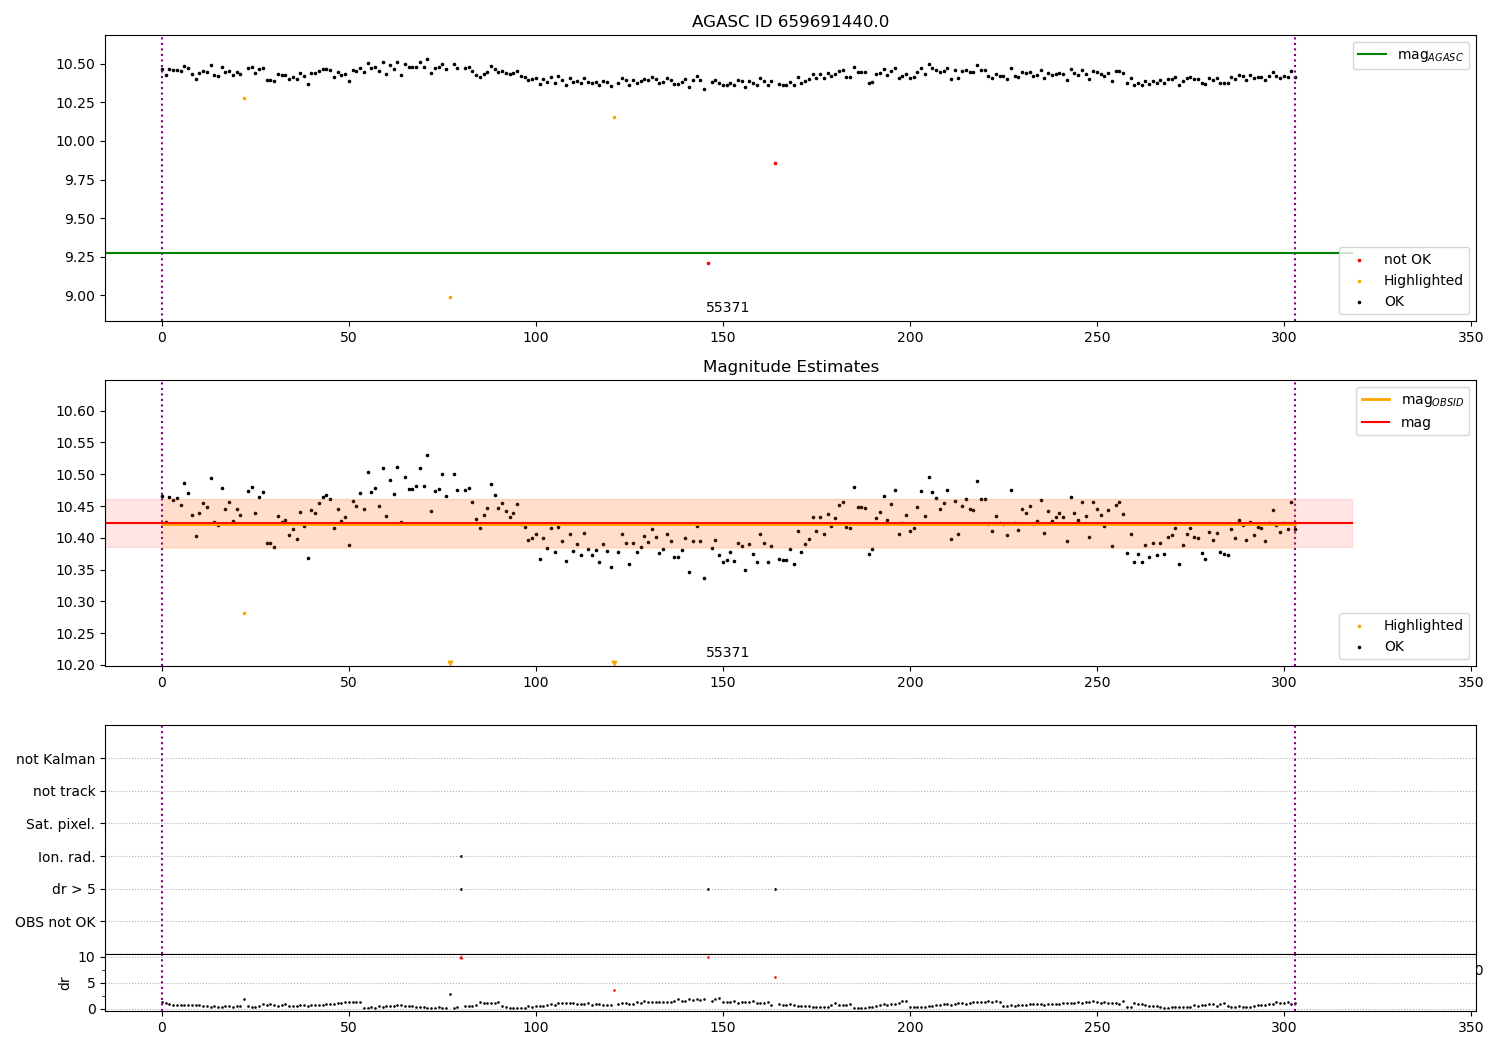Click x-axis tick 250 under the bottom dr plot
This screenshot has height=1050, width=1500.
(1097, 1026)
